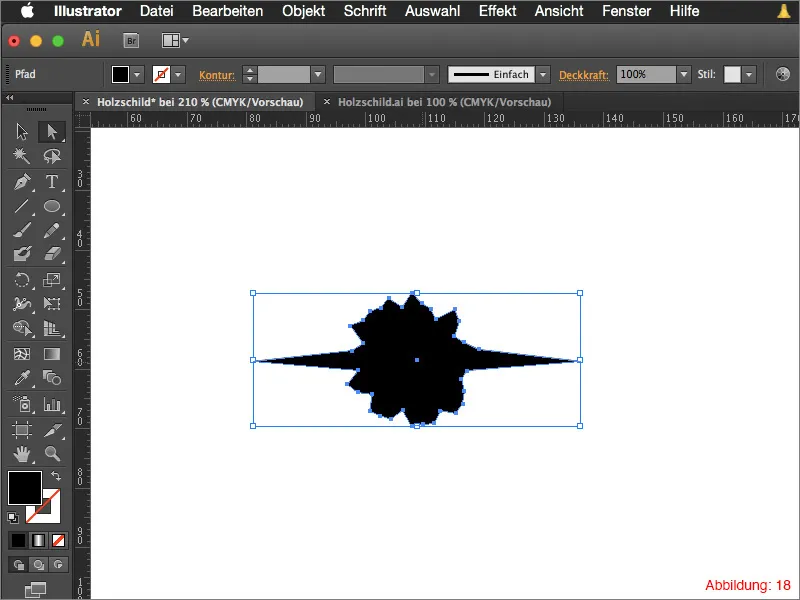Swap fill and stroke colors arrow
Screen dimensions: 800x600
(56, 476)
